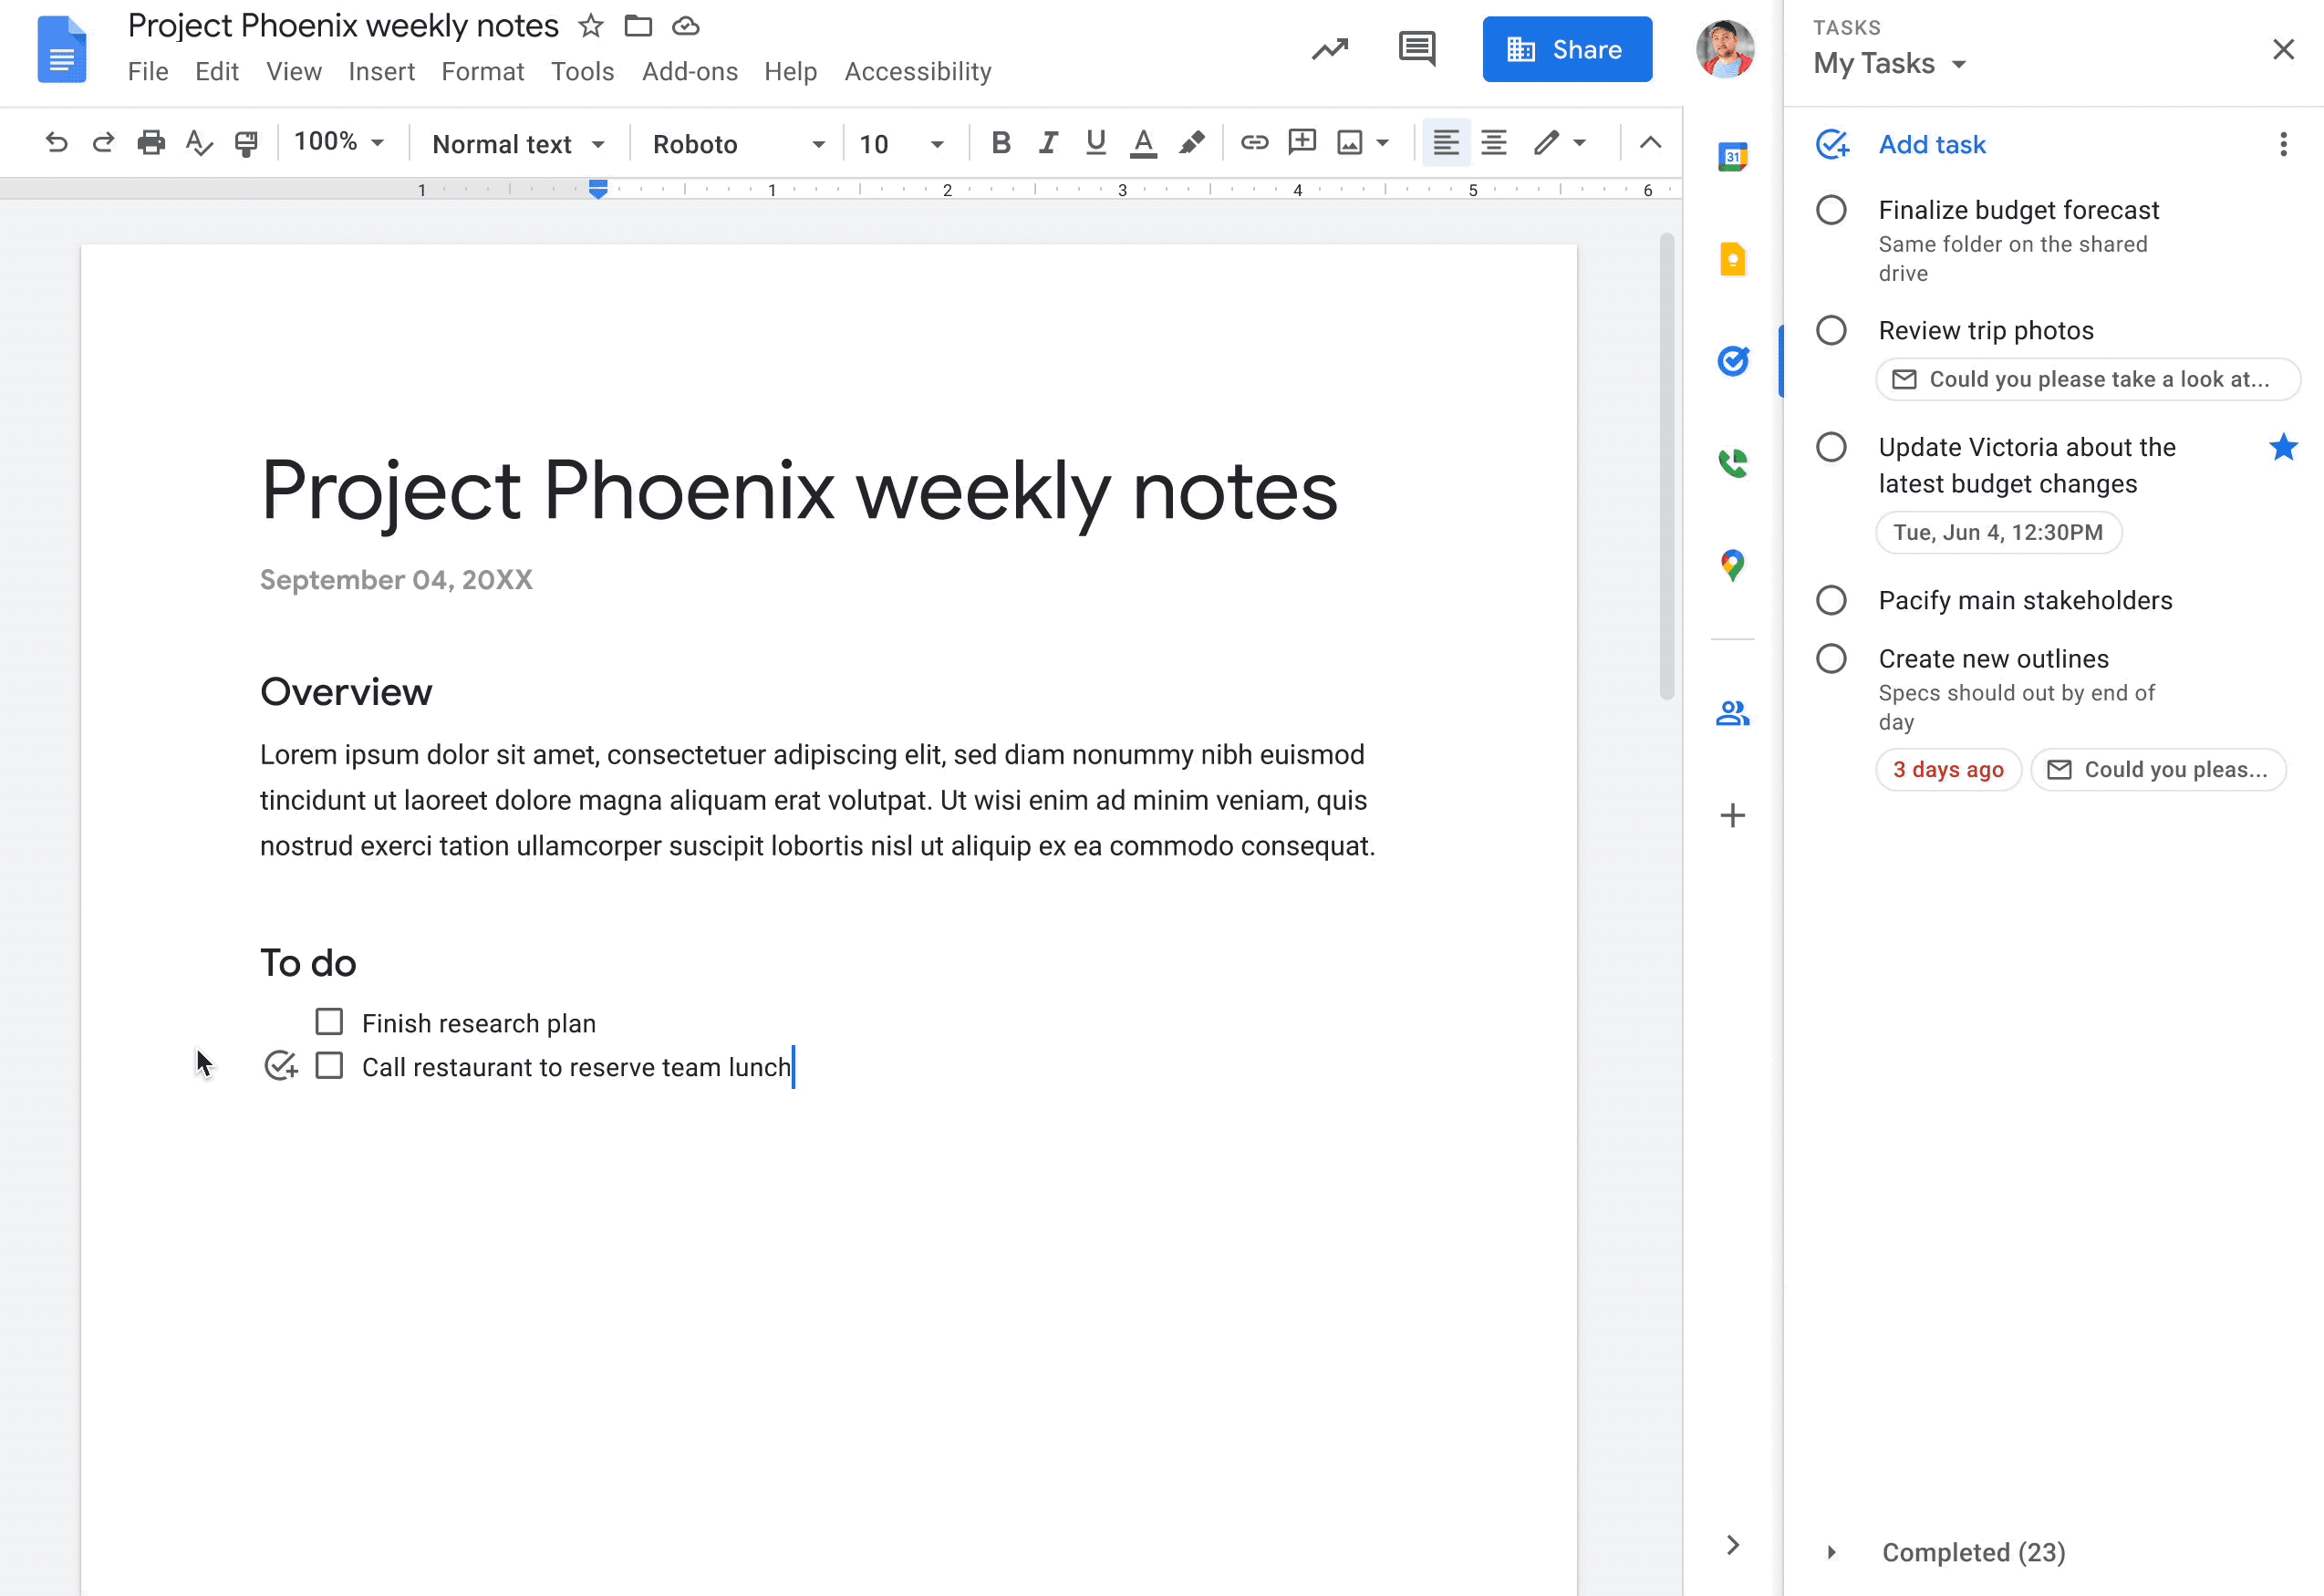
Task: Select the font name Roboto dropdown
Action: coord(736,143)
